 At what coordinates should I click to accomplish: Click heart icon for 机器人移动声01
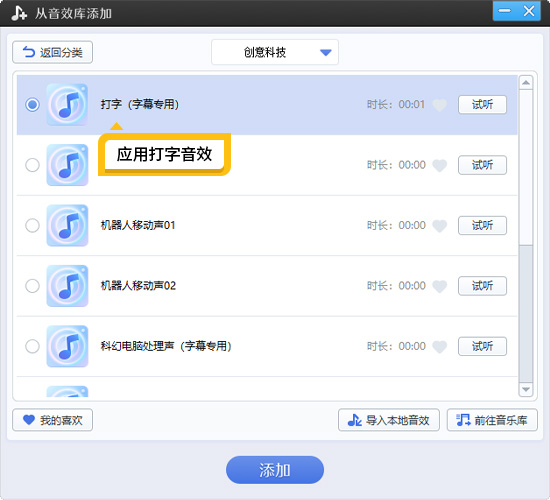(440, 226)
